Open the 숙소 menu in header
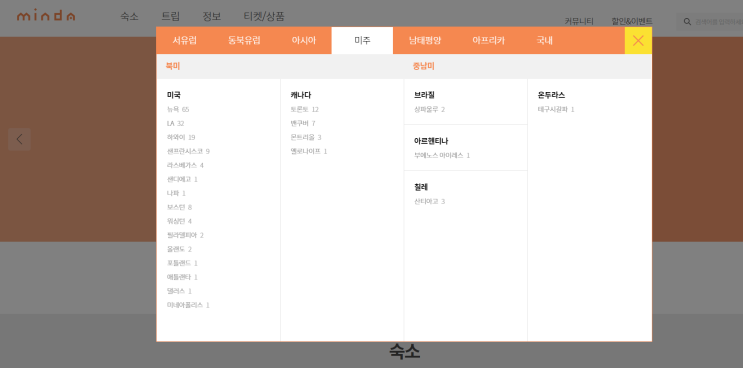This screenshot has width=743, height=368. tap(129, 17)
